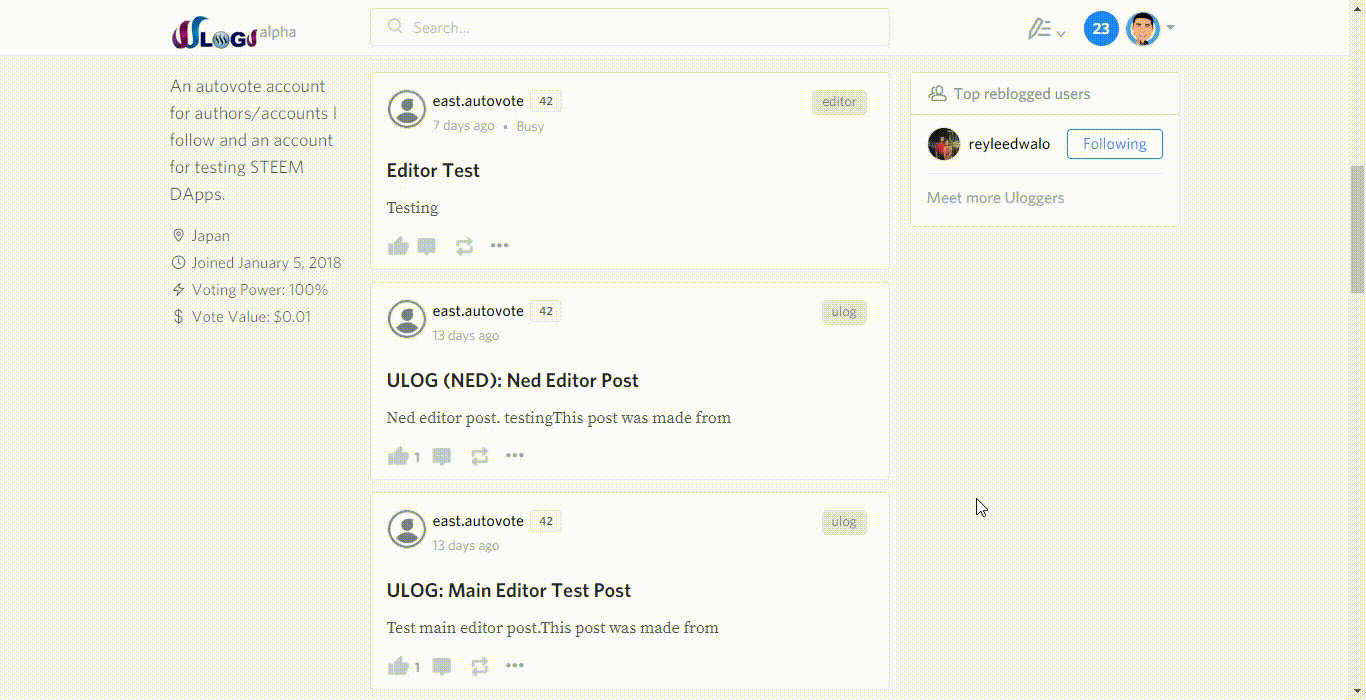The width and height of the screenshot is (1366, 700).
Task: Click 'ulog' tag on Main Editor Test Post
Action: (x=844, y=522)
